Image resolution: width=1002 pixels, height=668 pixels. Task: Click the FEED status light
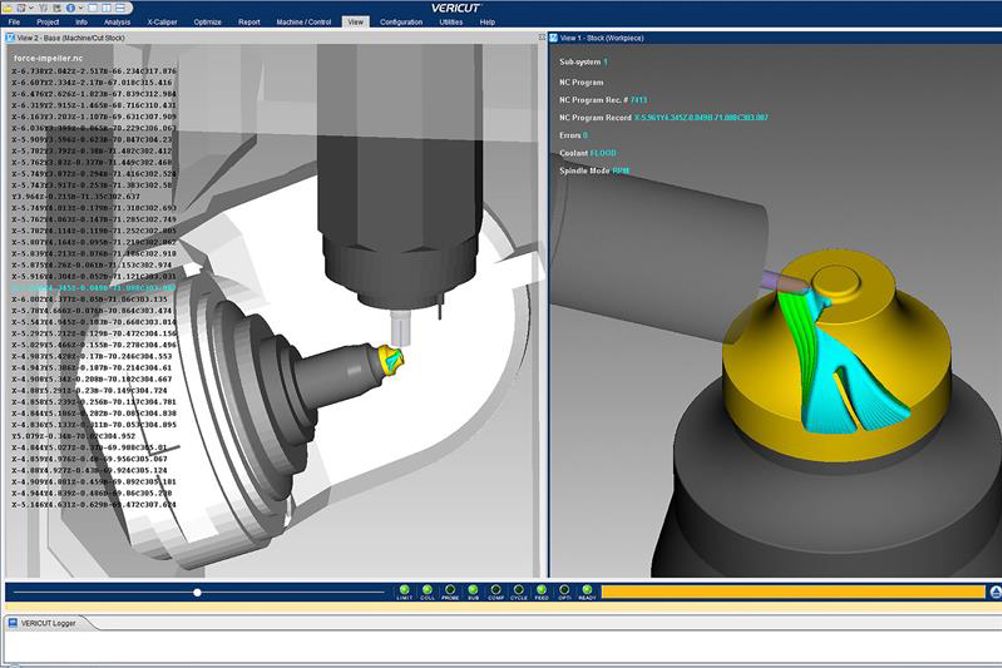pos(541,590)
